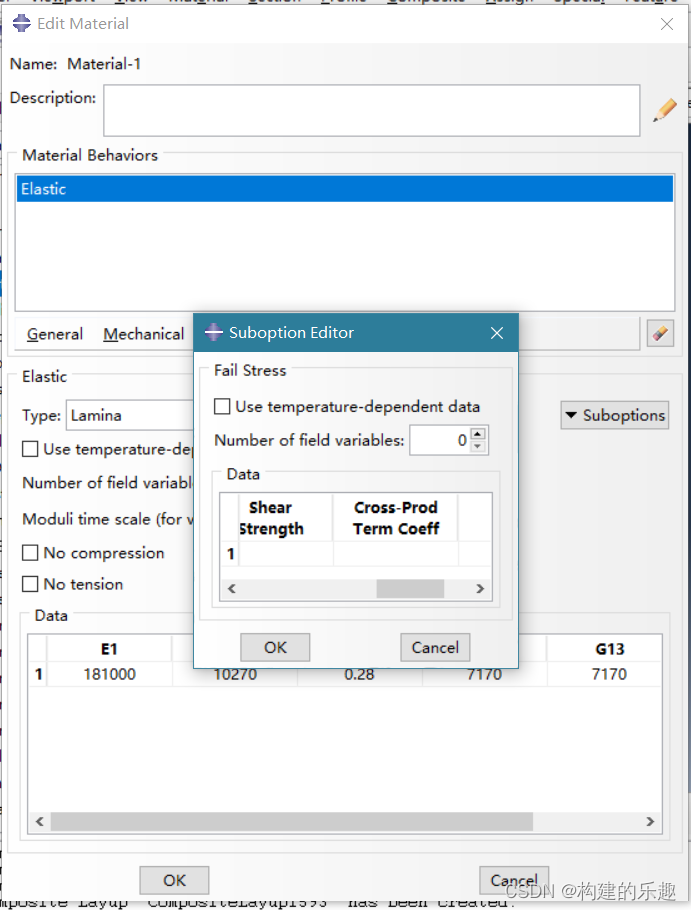This screenshot has height=910, width=691.
Task: Click the eraser icon to delete material behavior
Action: [x=659, y=334]
